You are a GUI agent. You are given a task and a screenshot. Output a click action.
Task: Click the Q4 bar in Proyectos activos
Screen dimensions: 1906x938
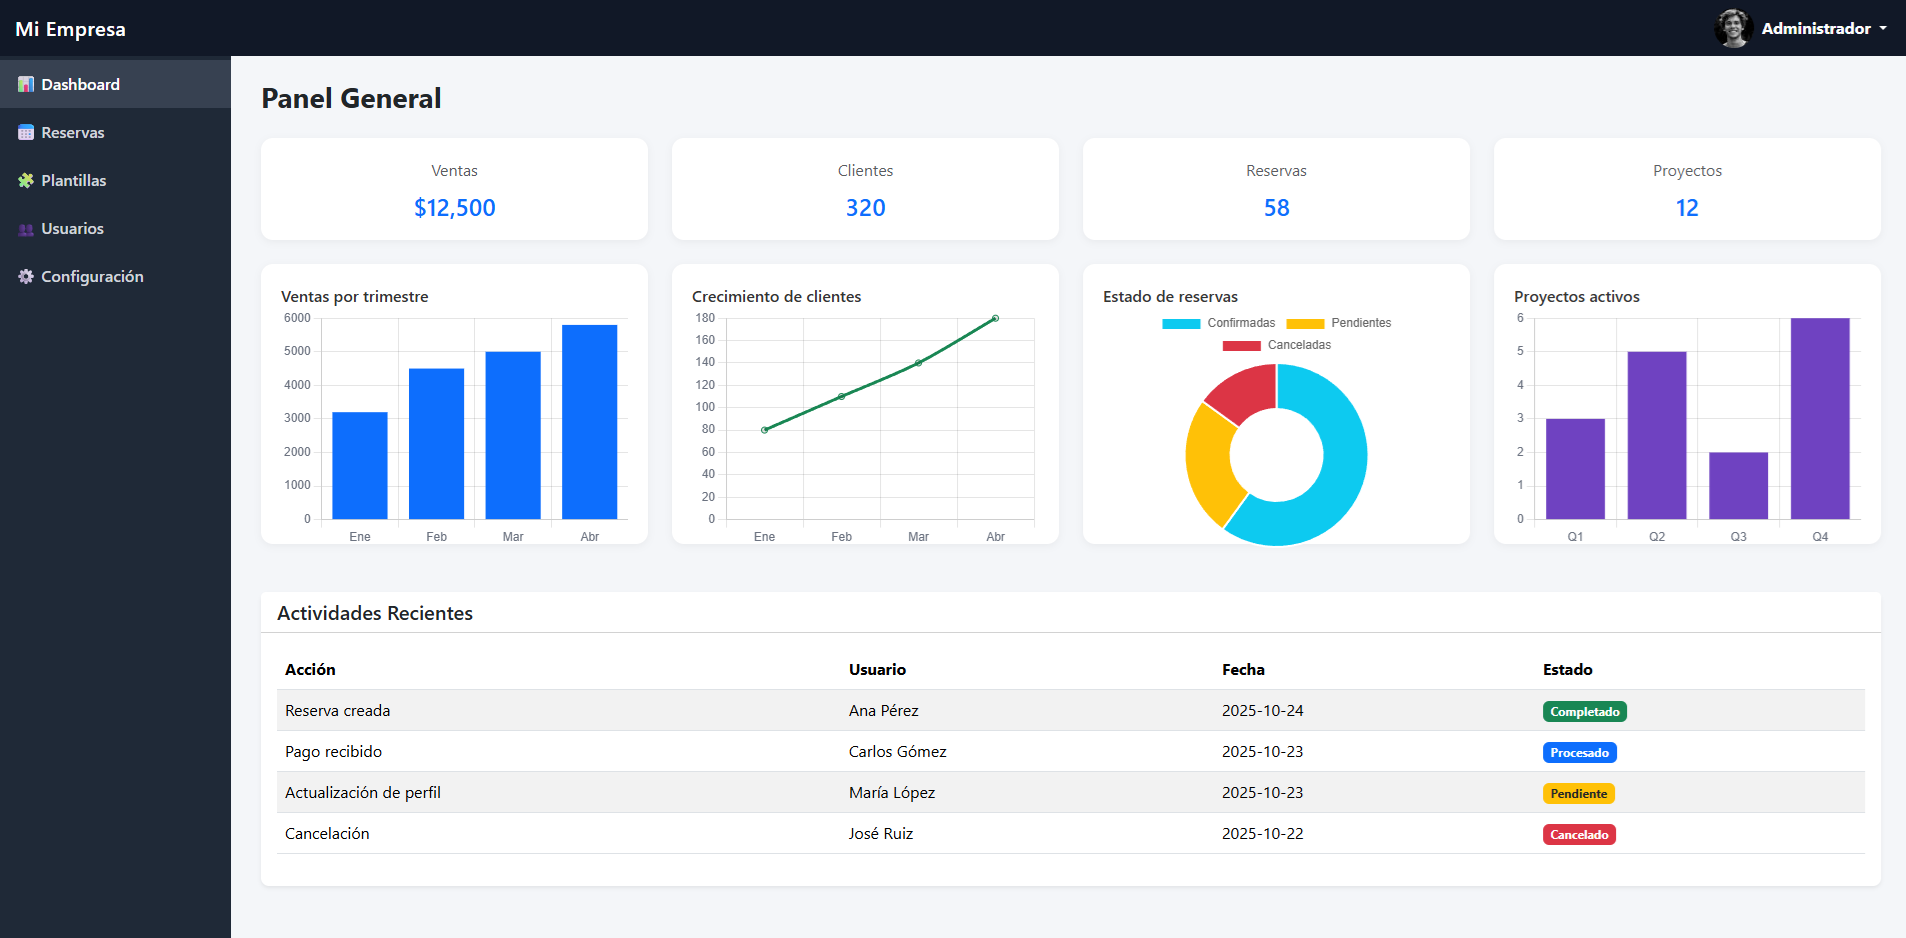point(1820,418)
